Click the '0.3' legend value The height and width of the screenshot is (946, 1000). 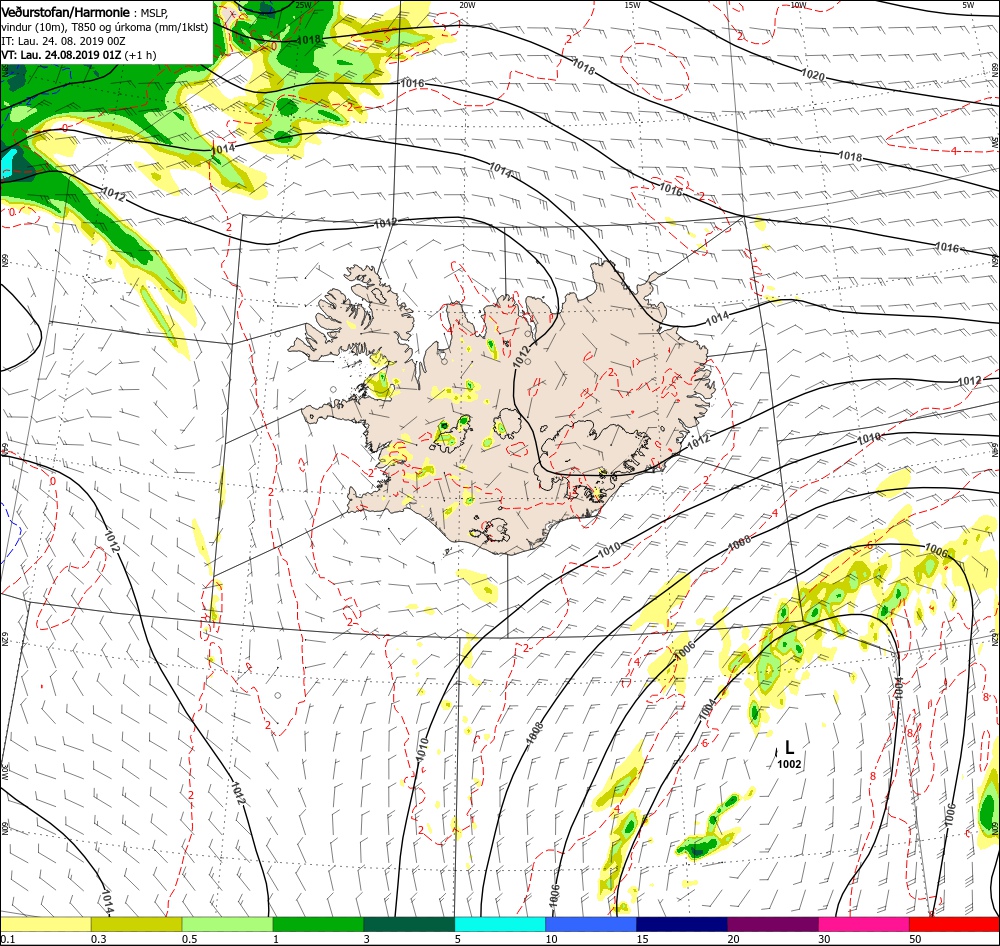(x=99, y=939)
